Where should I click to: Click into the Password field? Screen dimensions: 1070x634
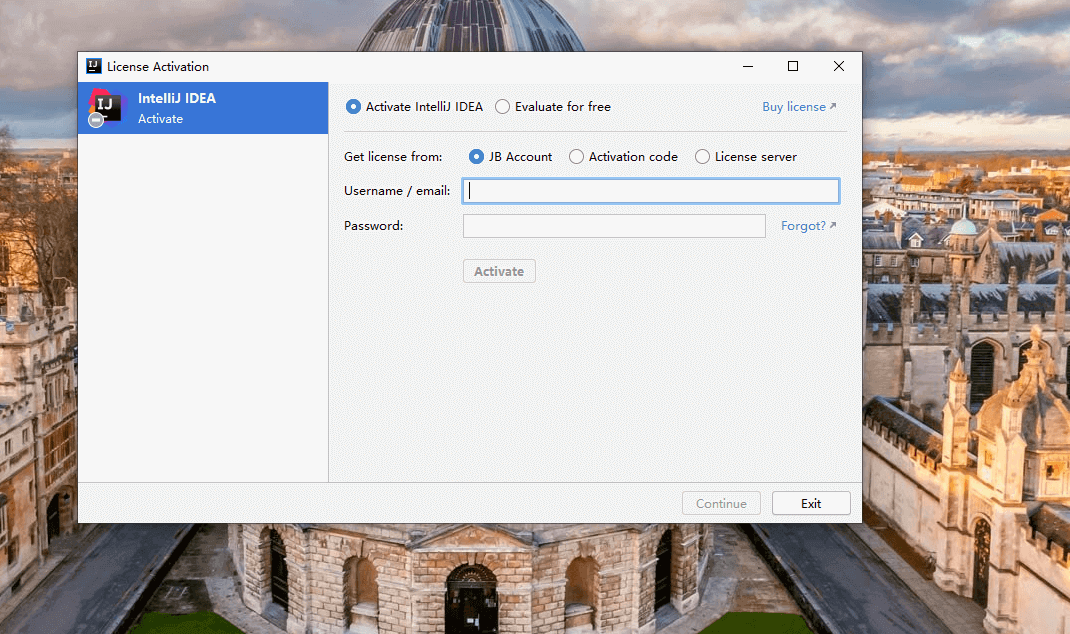pyautogui.click(x=613, y=226)
